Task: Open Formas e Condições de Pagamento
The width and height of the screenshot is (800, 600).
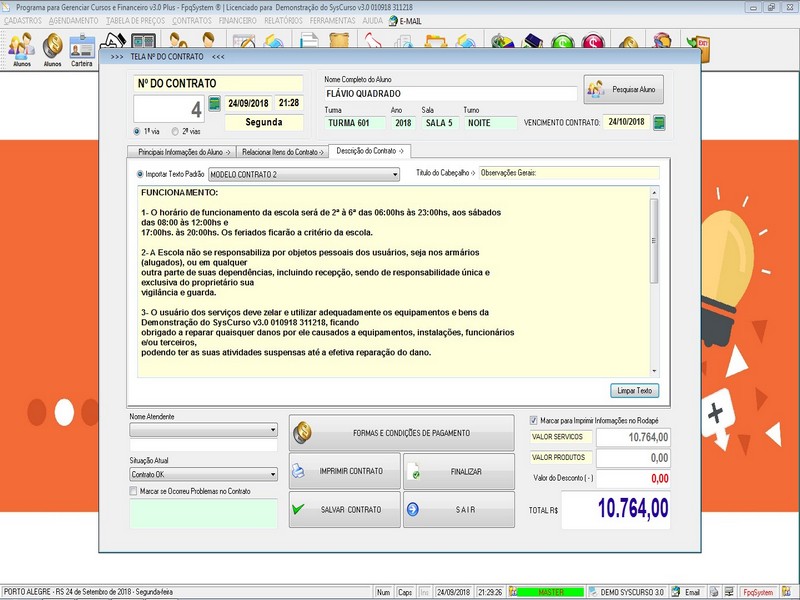Action: (402, 433)
